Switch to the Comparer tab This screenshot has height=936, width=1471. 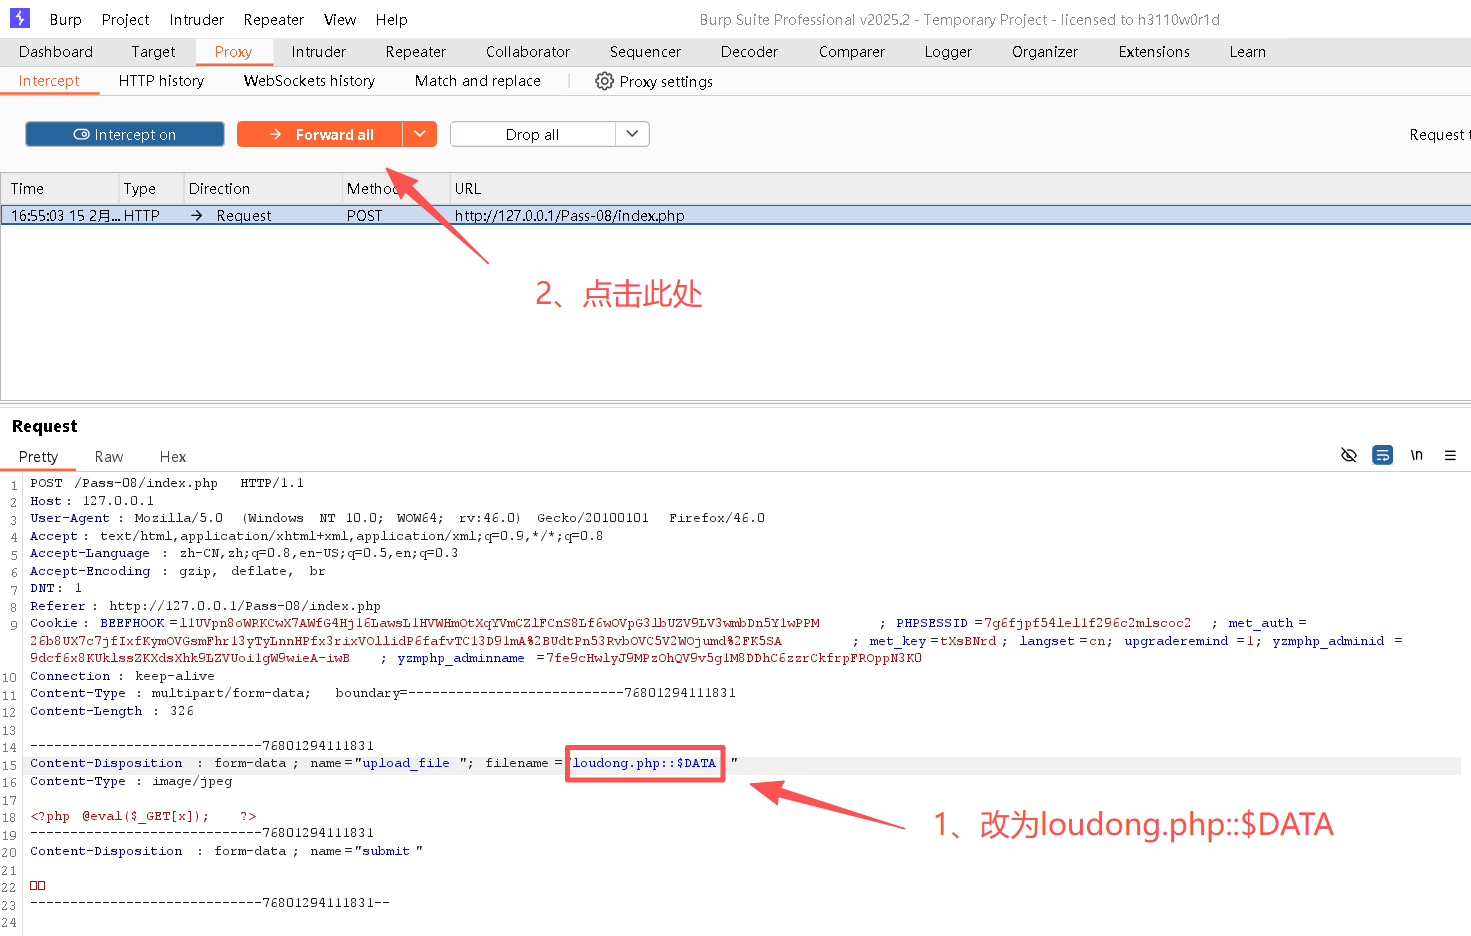[852, 52]
